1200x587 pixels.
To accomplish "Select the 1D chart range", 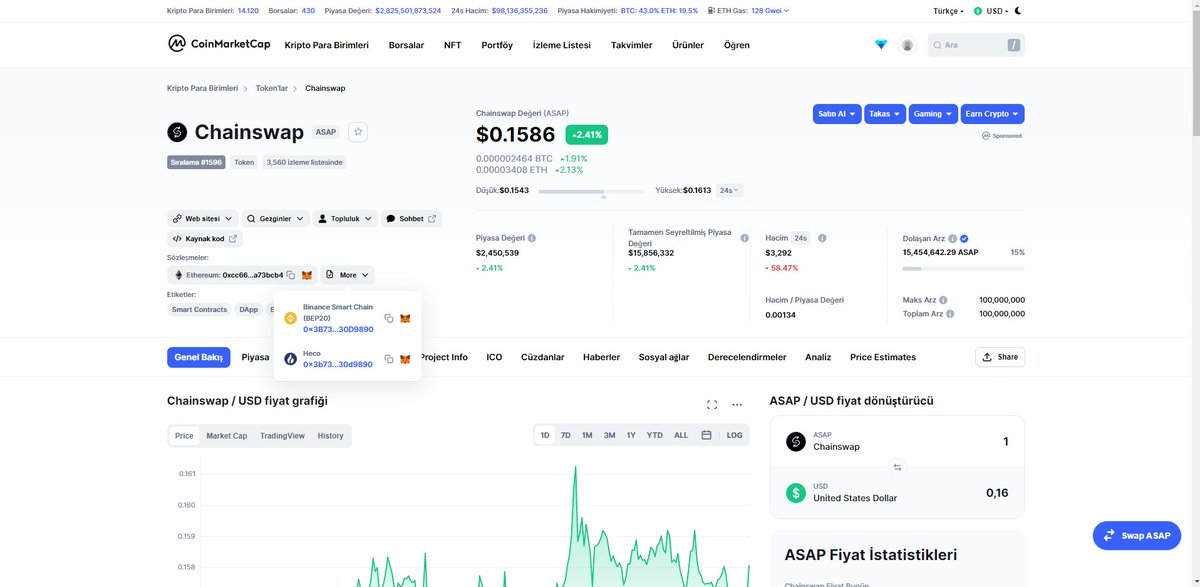I will pyautogui.click(x=545, y=436).
